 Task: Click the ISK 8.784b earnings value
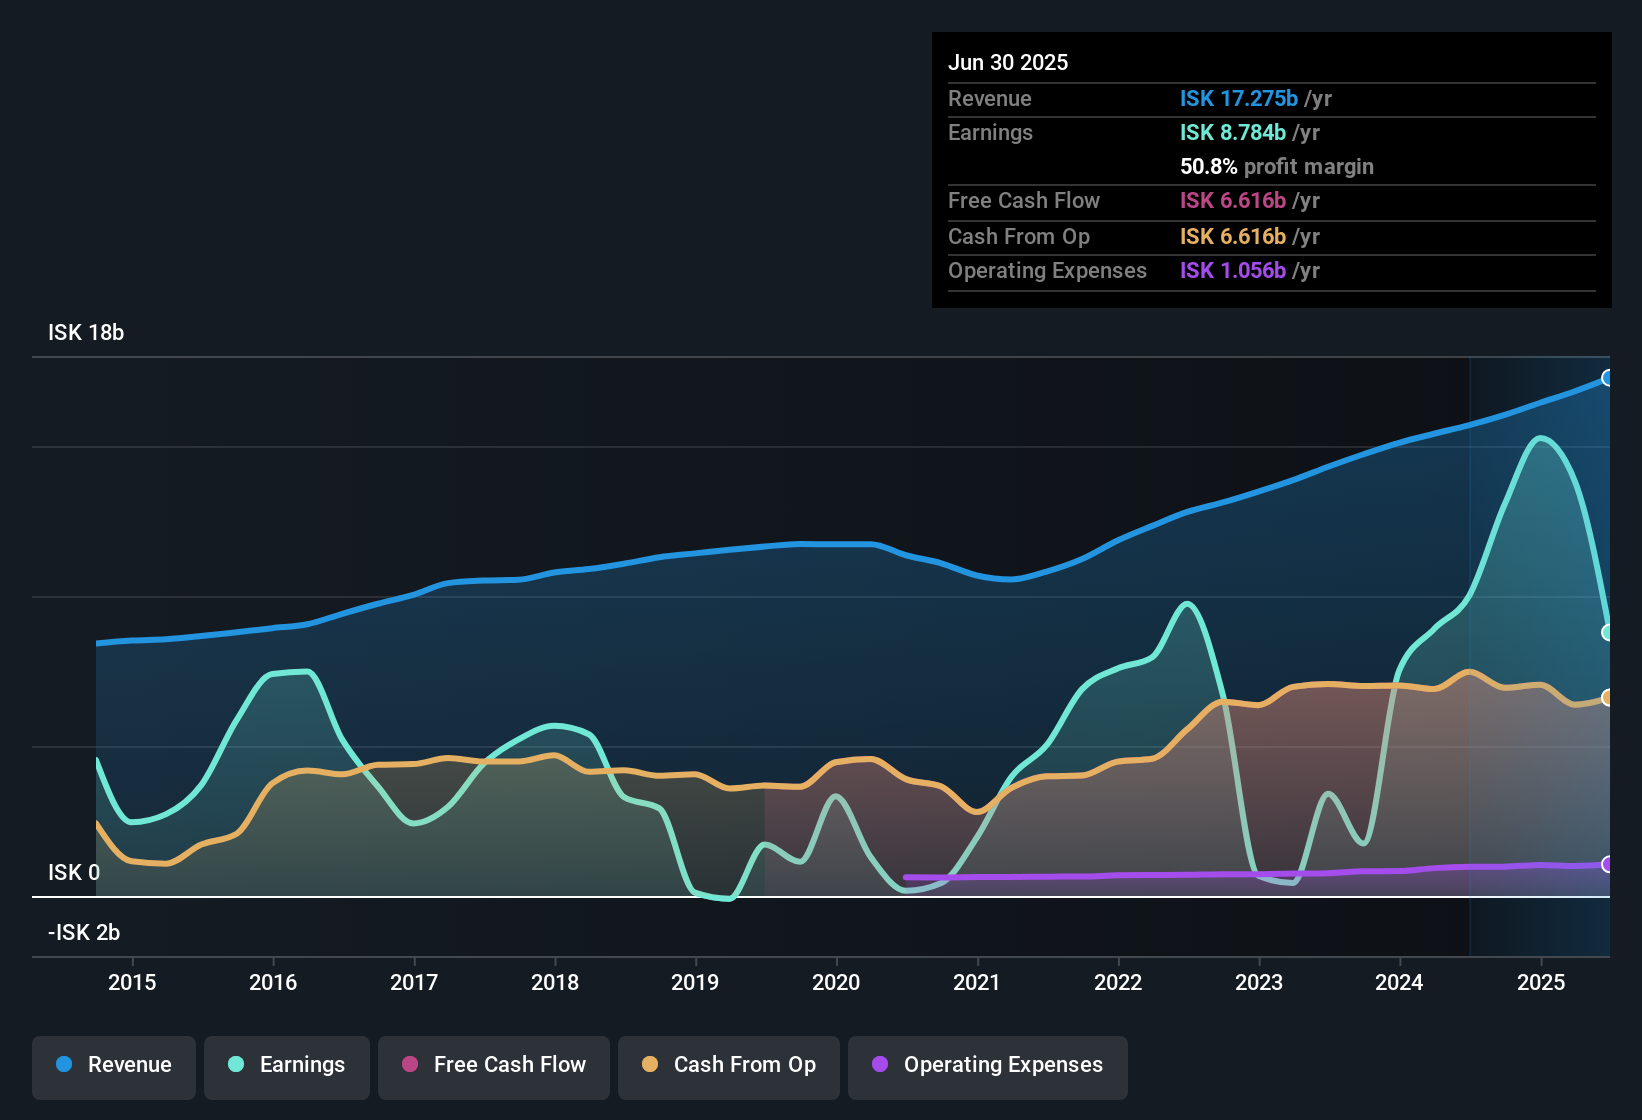pos(1233,132)
